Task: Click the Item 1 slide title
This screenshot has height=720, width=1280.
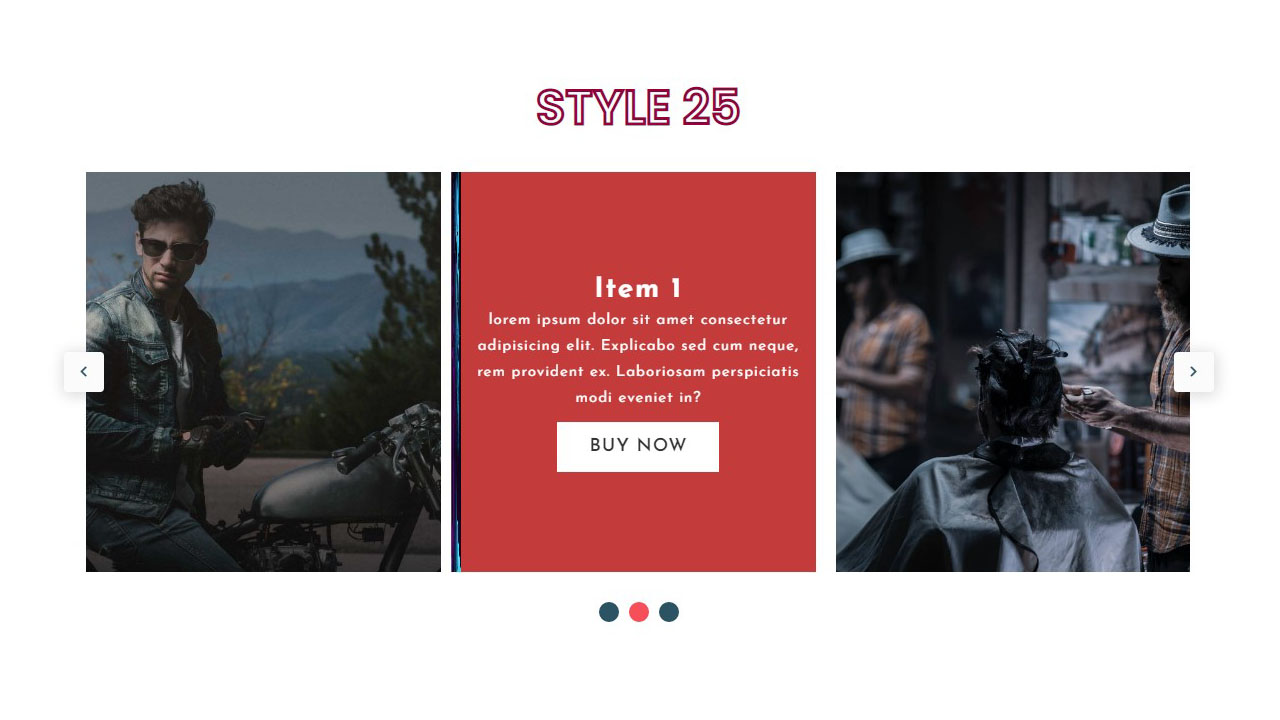Action: [x=638, y=289]
